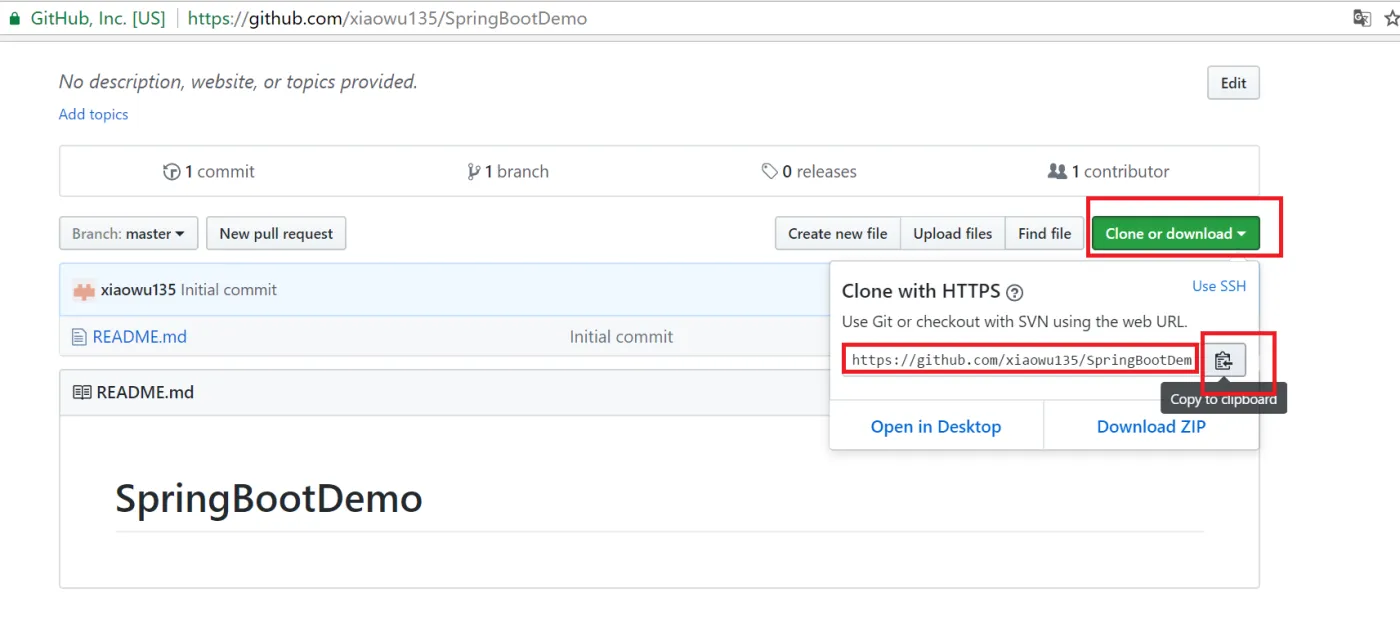The image size is (1400, 642).
Task: Click the Upload files button
Action: (x=952, y=234)
